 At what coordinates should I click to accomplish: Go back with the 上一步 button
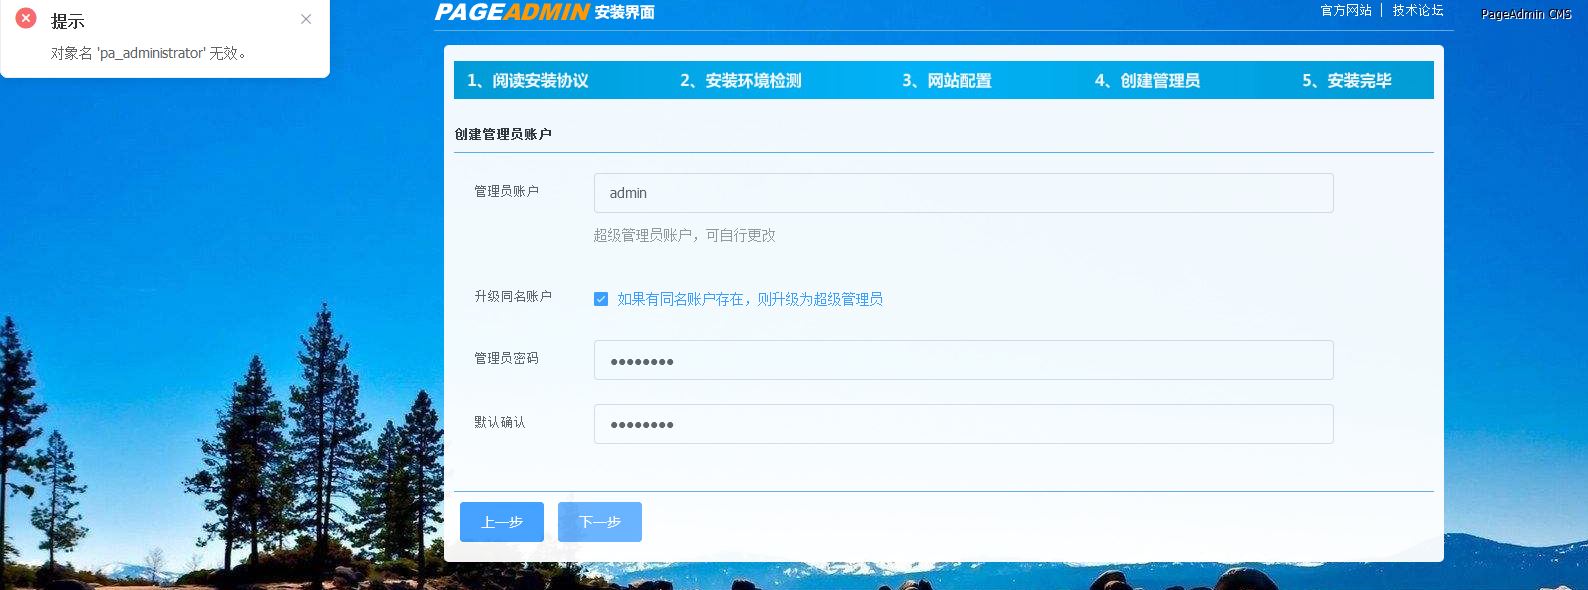(x=502, y=522)
